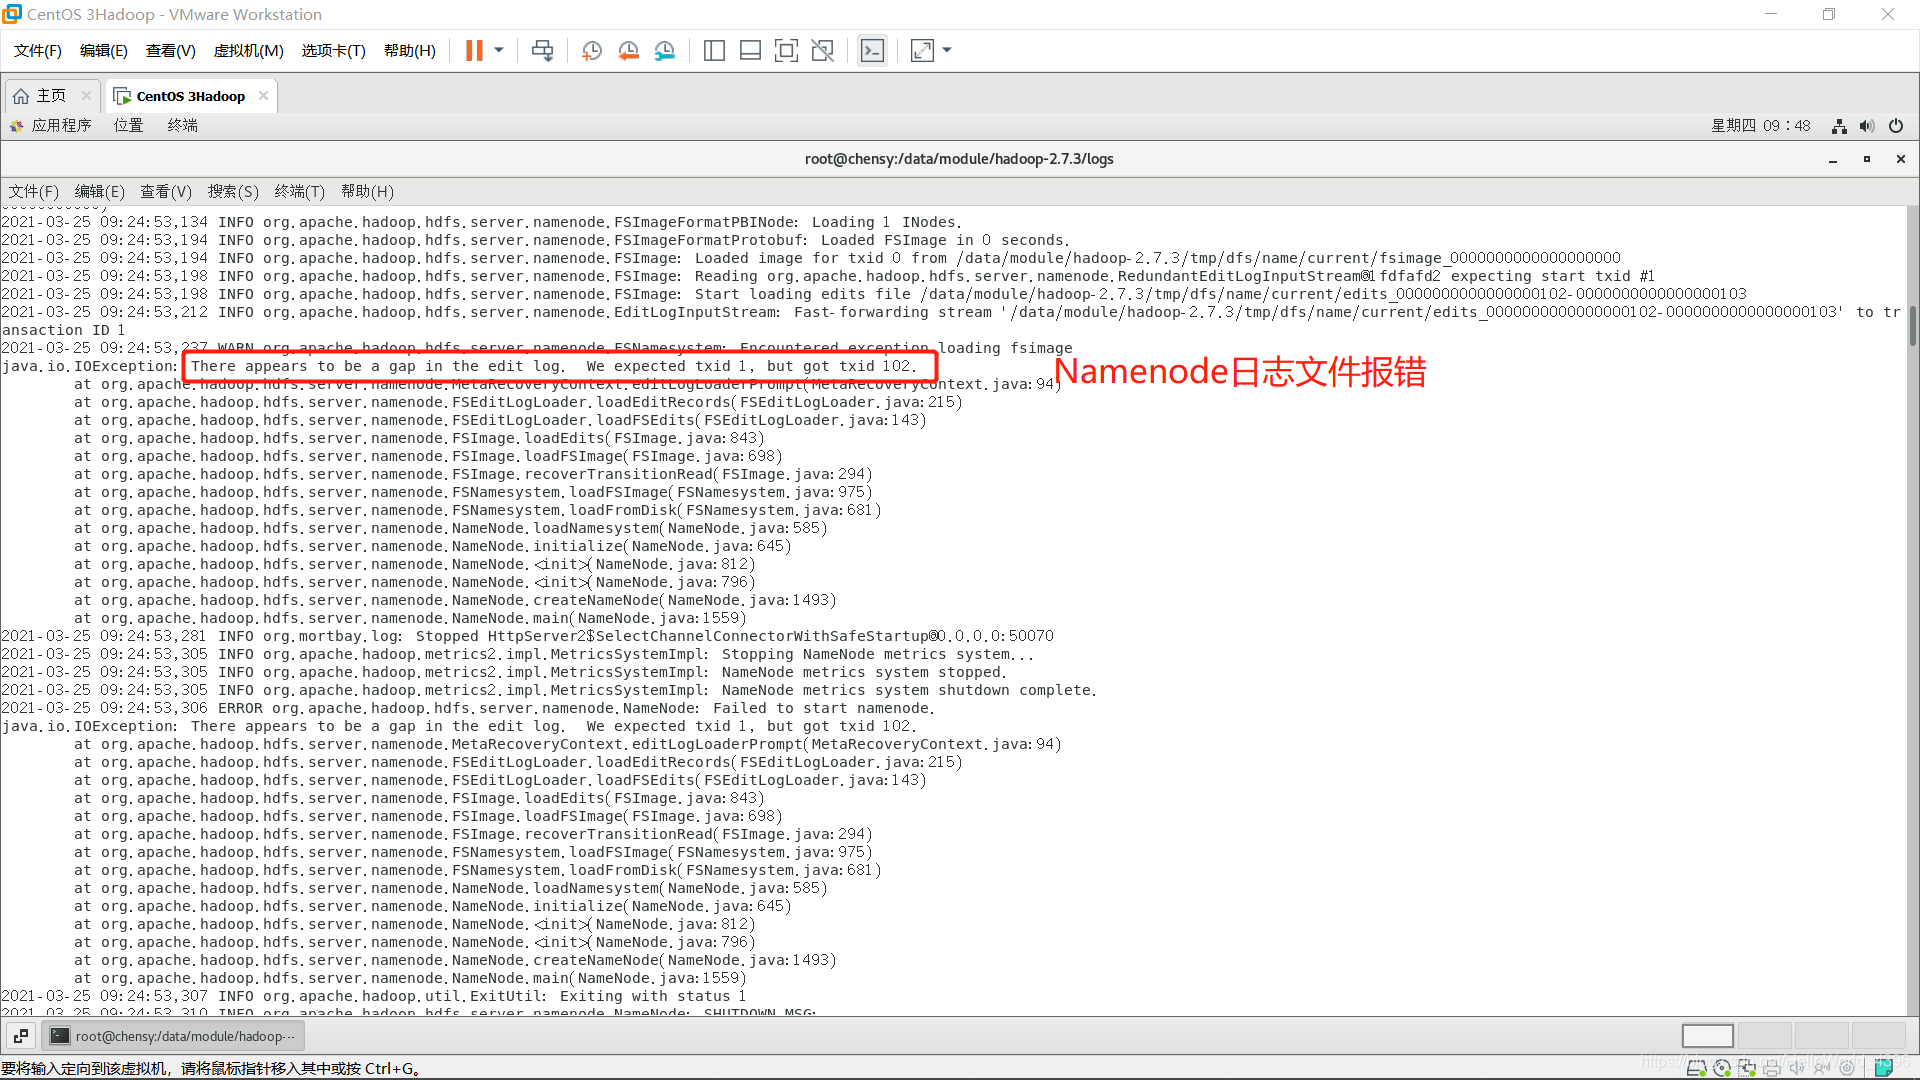
Task: Revert to the previous snapshot
Action: (628, 50)
